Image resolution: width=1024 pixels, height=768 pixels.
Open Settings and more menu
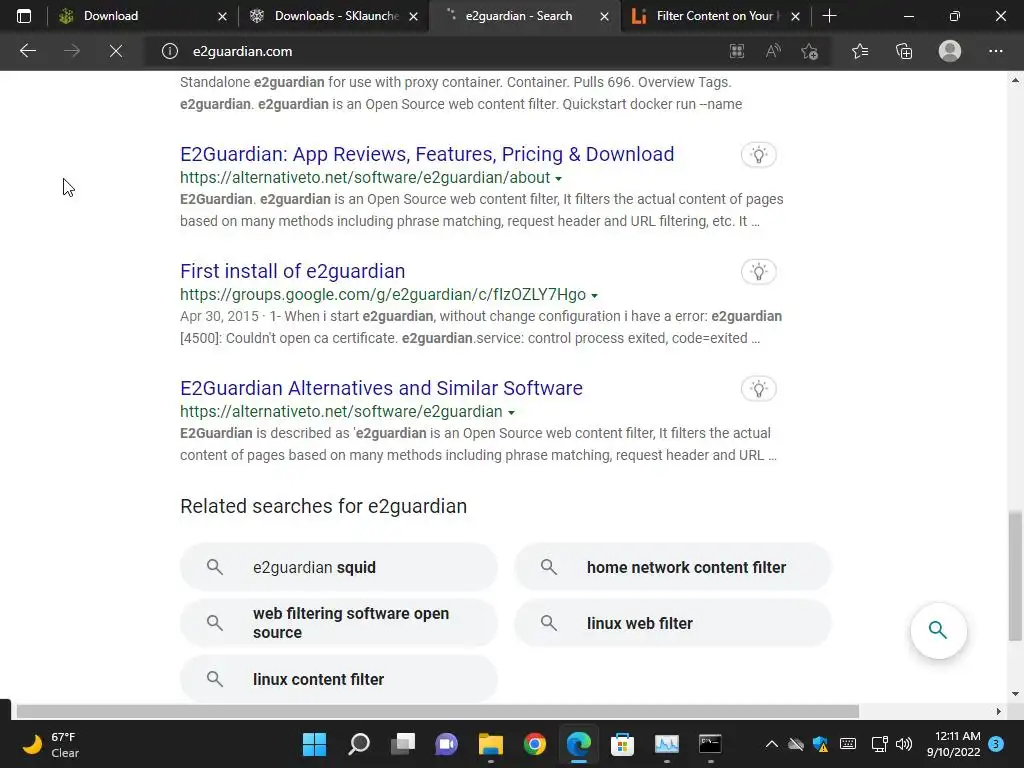click(995, 51)
